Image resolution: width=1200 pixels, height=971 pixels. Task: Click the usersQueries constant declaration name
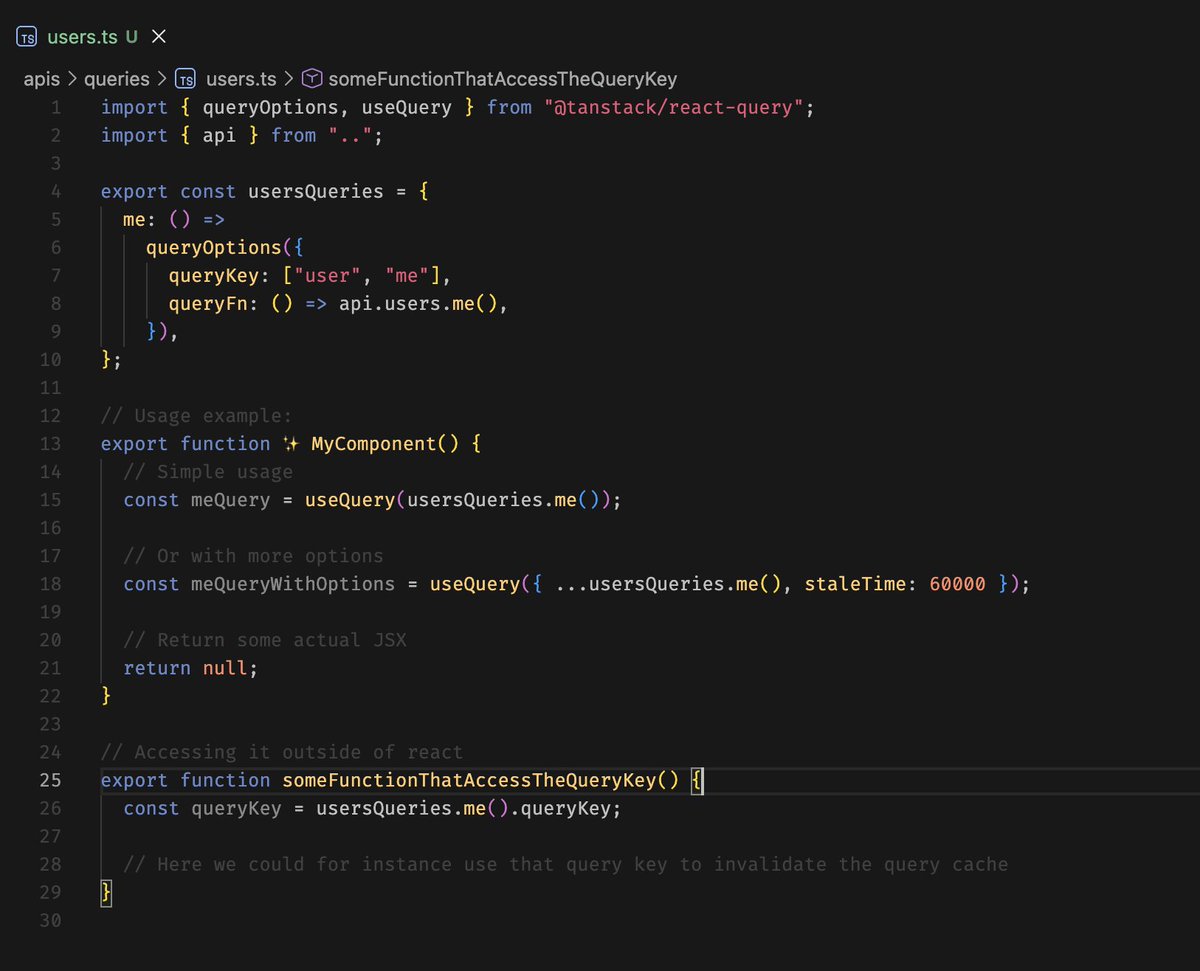[x=315, y=191]
